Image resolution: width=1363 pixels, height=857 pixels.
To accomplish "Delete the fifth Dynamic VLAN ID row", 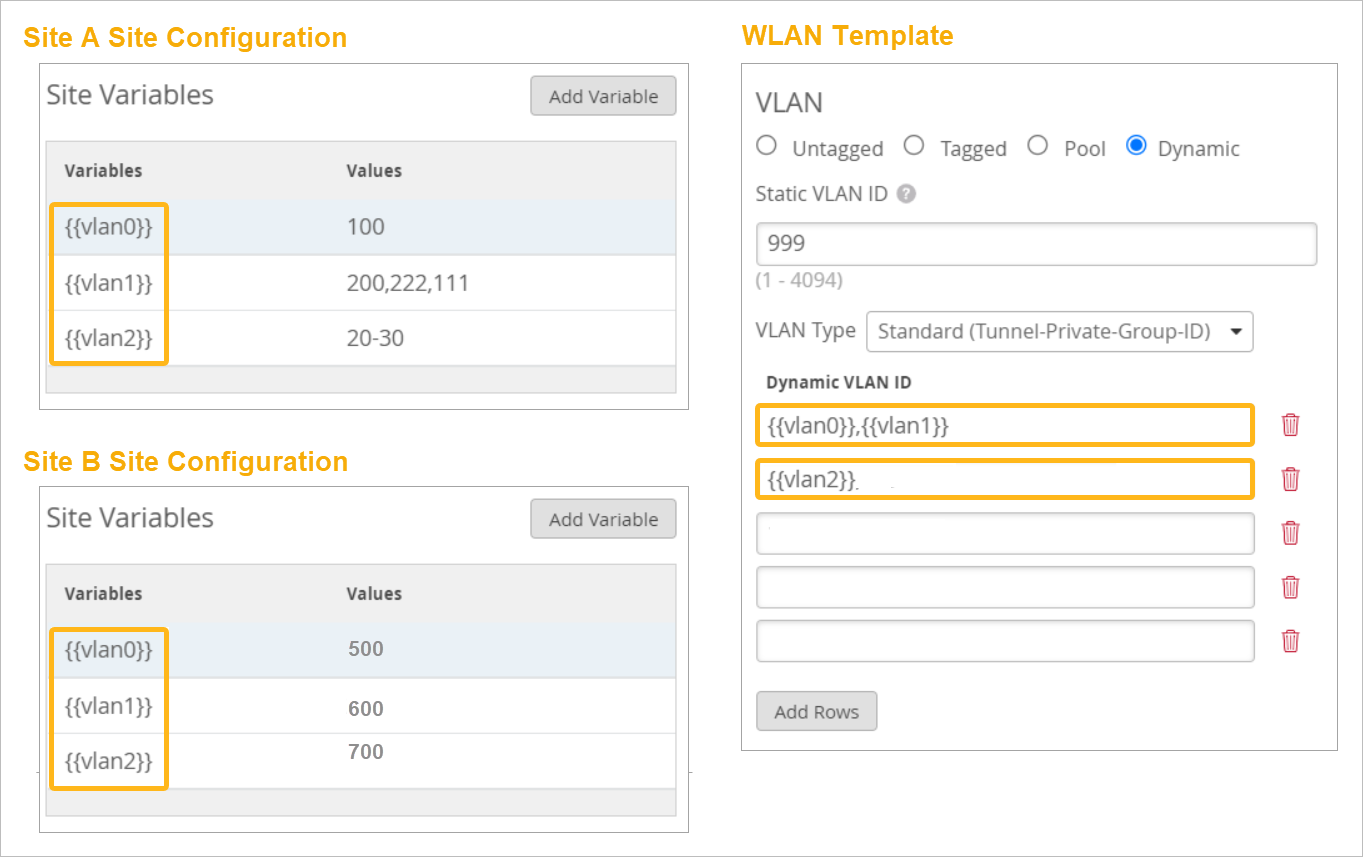I will [x=1290, y=641].
